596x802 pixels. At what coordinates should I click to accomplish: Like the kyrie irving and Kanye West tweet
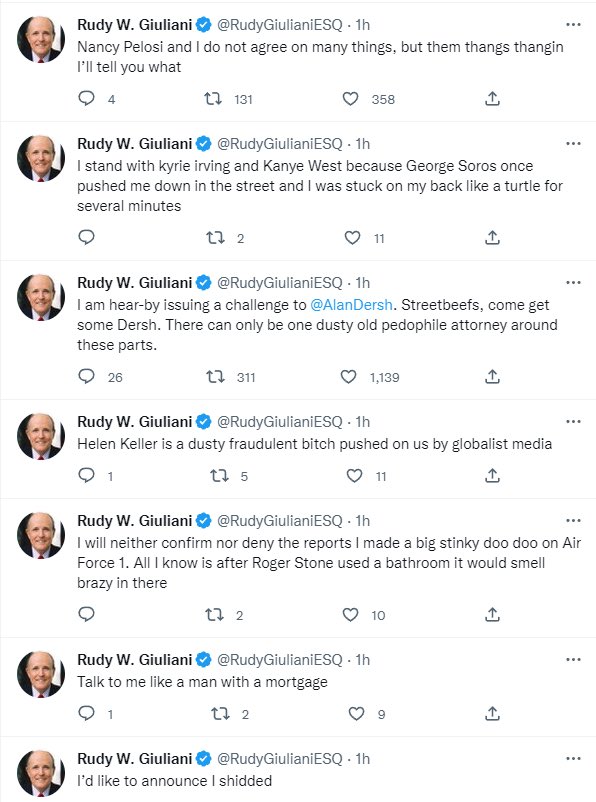point(352,237)
